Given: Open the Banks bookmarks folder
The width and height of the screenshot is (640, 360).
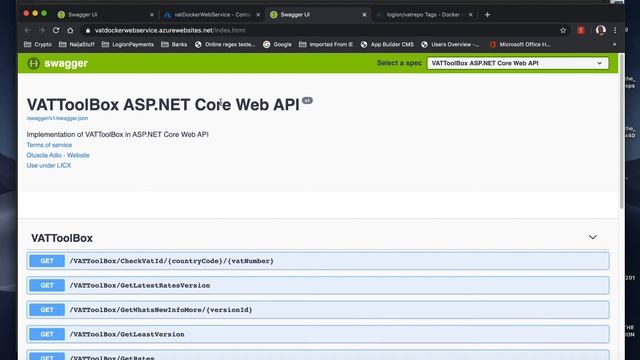Looking at the screenshot, I should pyautogui.click(x=174, y=44).
